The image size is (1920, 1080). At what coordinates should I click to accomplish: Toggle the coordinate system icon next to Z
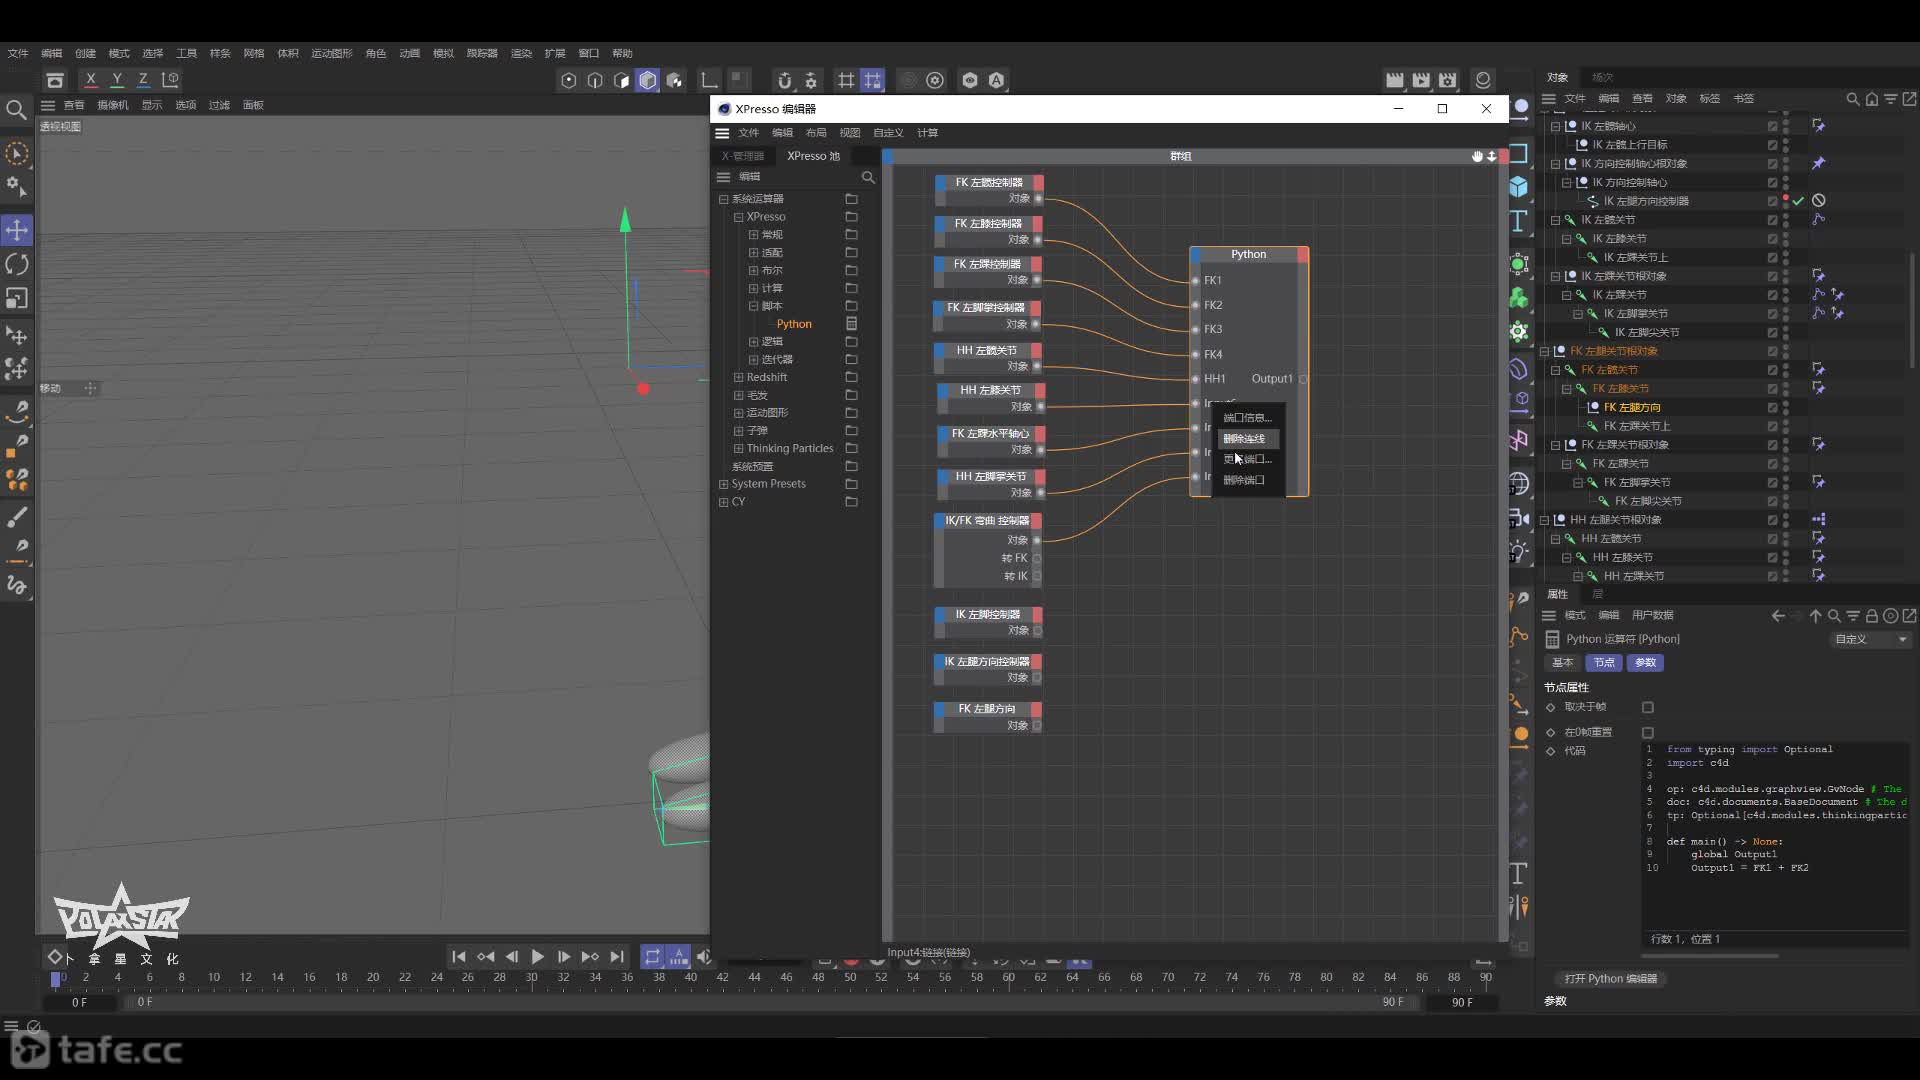(x=171, y=79)
